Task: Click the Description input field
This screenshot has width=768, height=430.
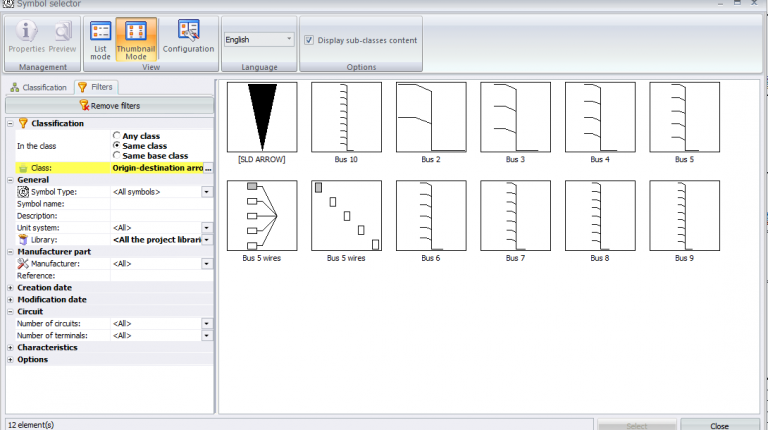Action: [162, 216]
